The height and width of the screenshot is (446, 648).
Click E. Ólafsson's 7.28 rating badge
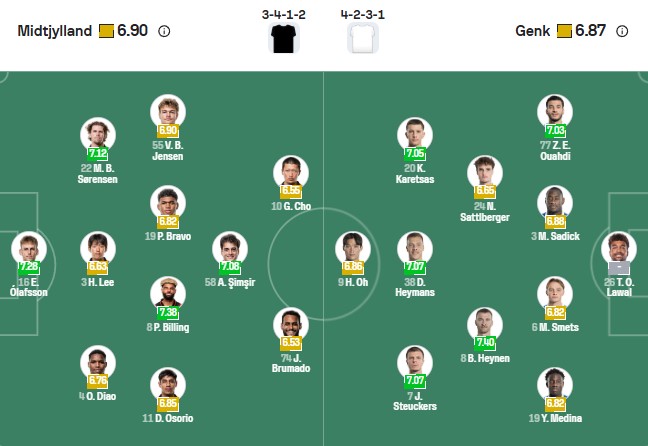[x=29, y=267]
